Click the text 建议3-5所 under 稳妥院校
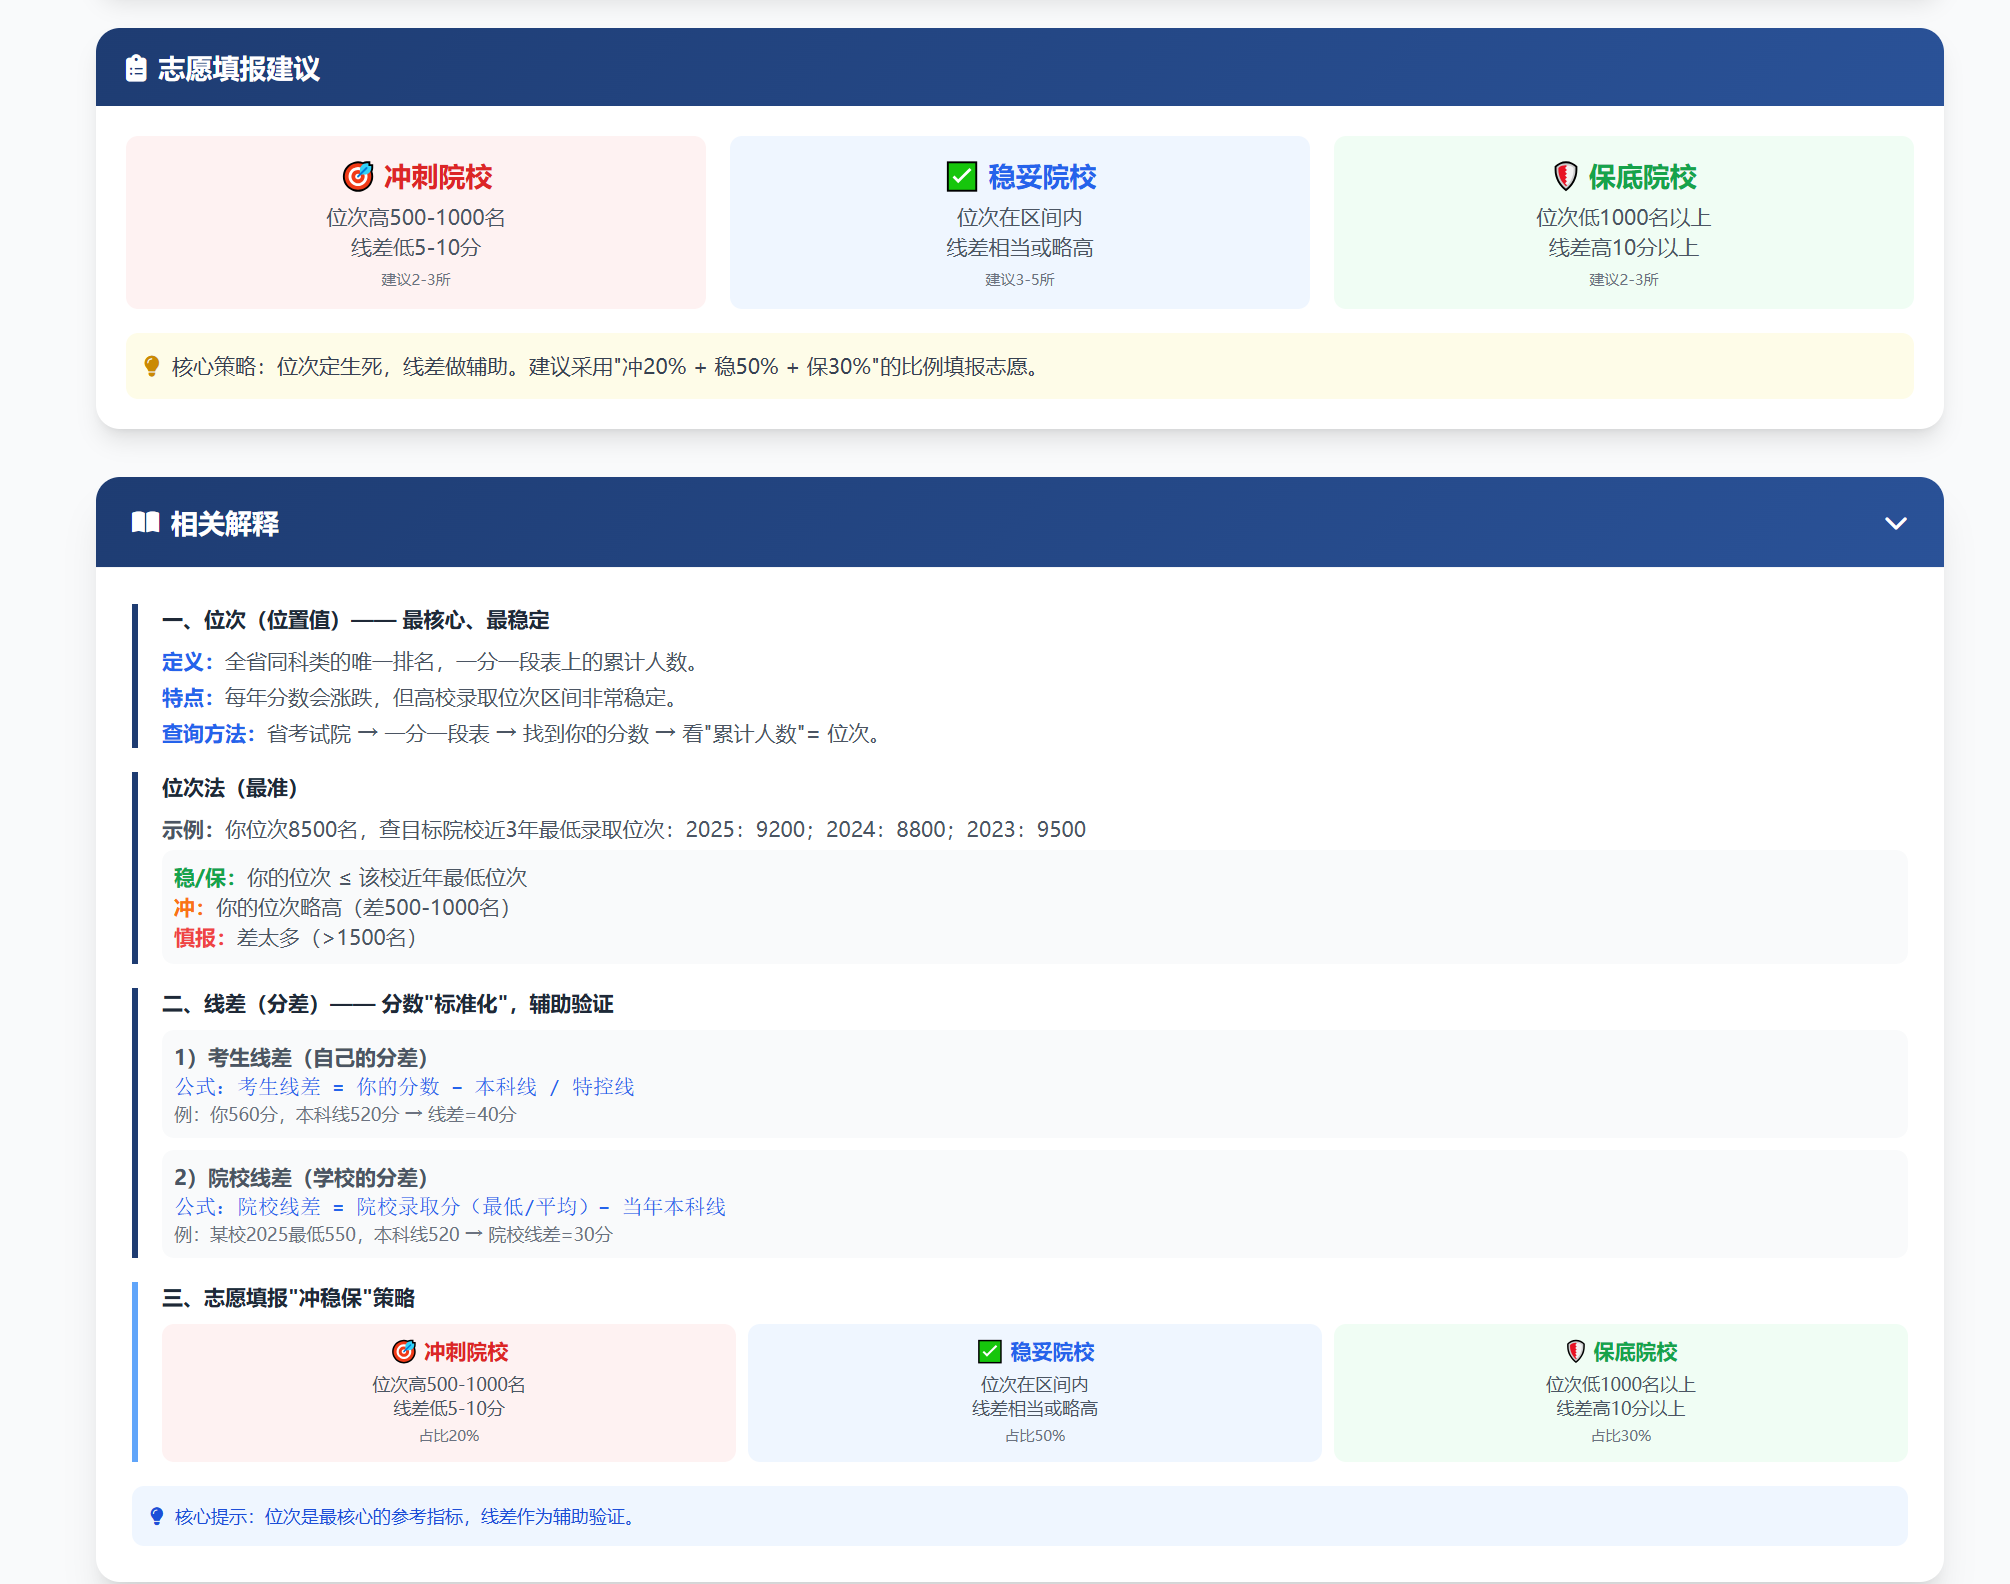Image resolution: width=2010 pixels, height=1584 pixels. coord(1020,279)
